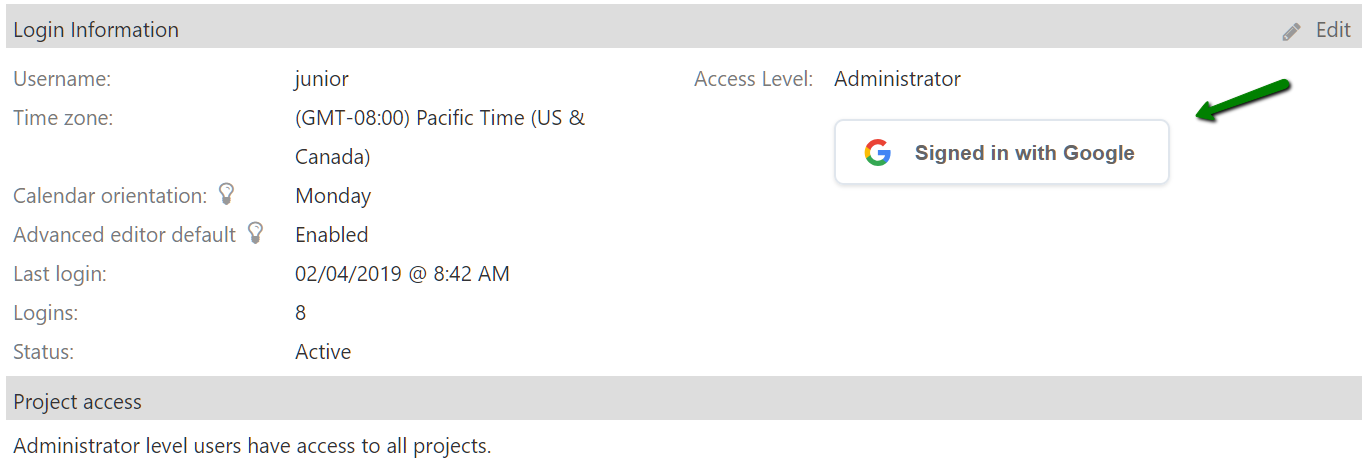Select the Project access section header
This screenshot has height=466, width=1370.
[x=78, y=402]
